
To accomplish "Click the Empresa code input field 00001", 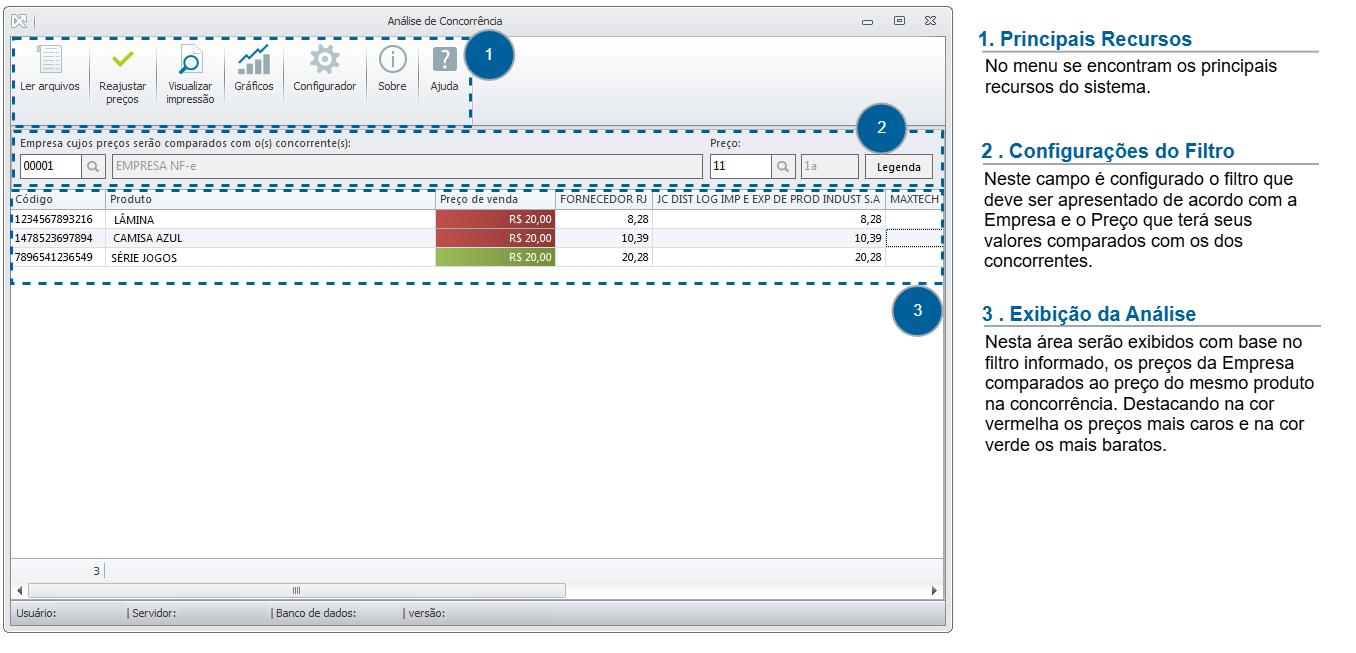I will pos(50,166).
